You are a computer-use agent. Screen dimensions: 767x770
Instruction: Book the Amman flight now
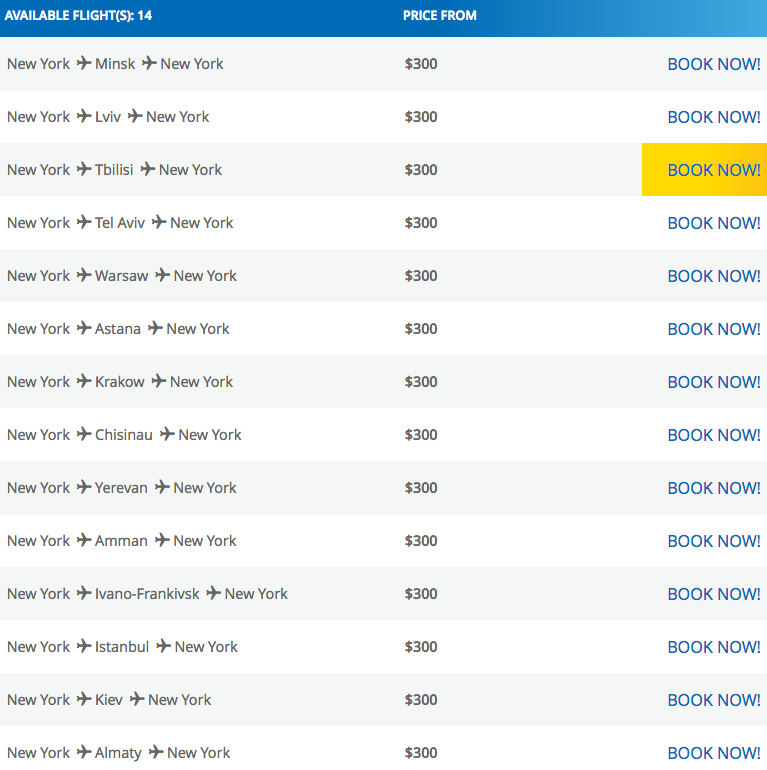713,541
